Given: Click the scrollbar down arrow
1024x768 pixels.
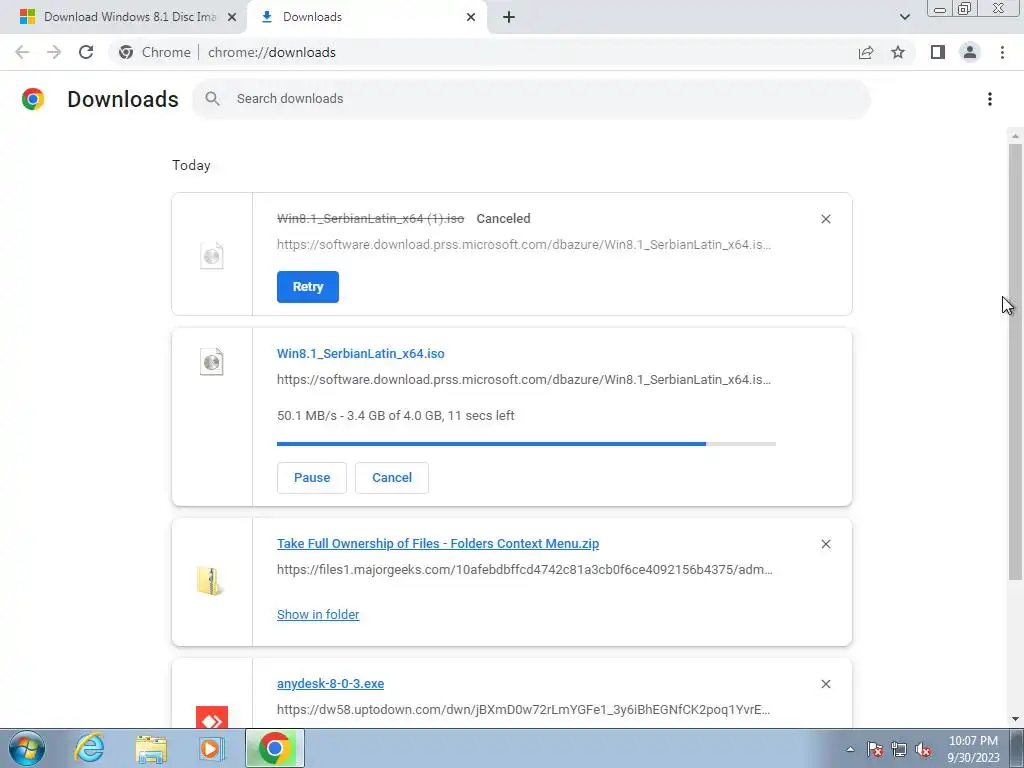Looking at the screenshot, I should (1015, 719).
